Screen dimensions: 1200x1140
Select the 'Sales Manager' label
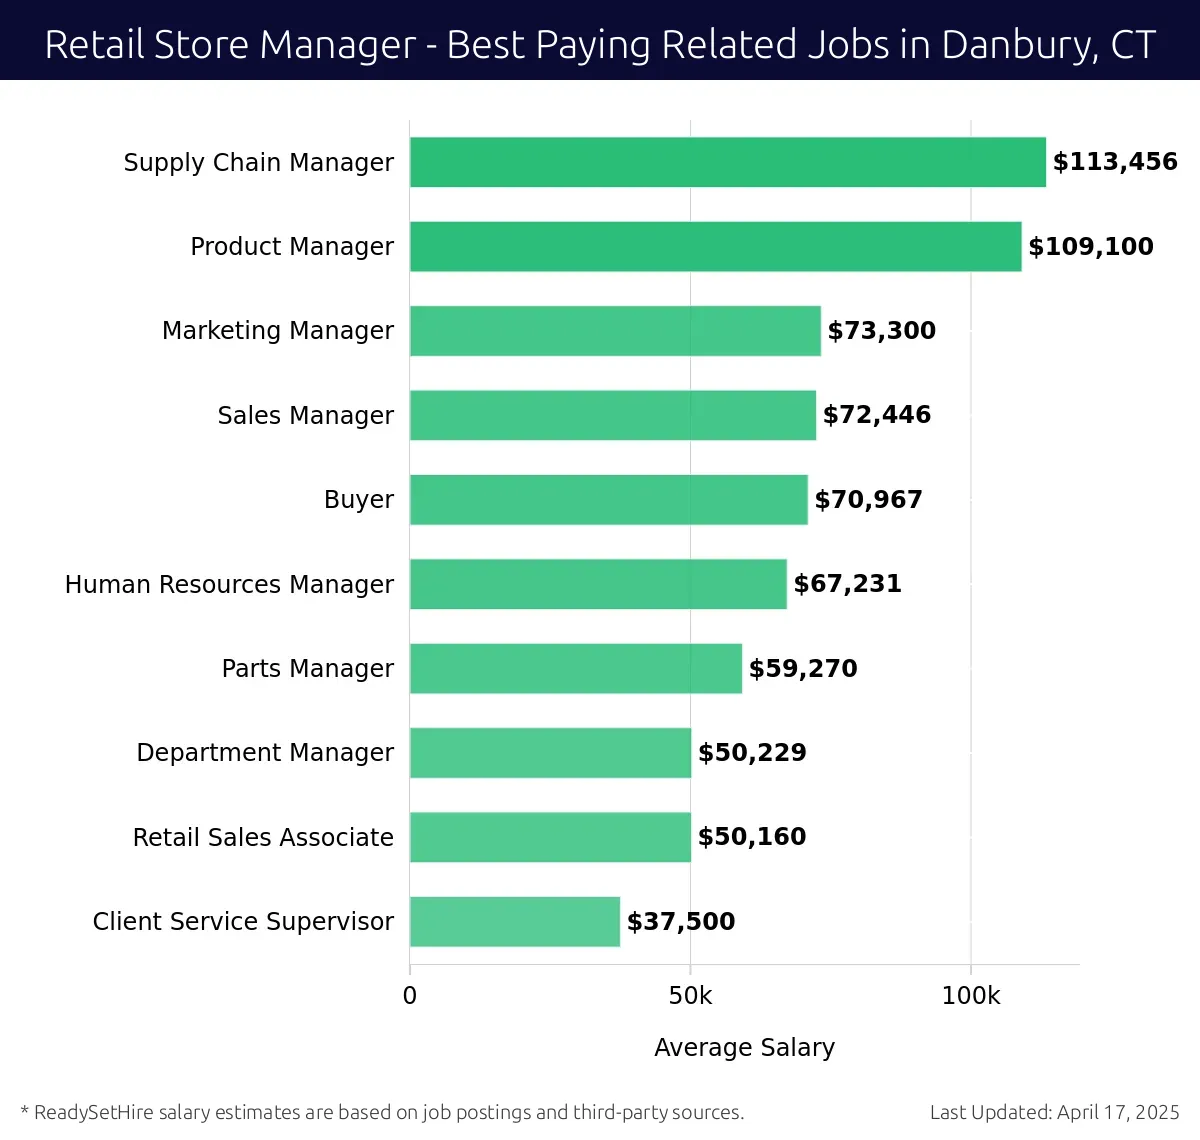pos(306,415)
